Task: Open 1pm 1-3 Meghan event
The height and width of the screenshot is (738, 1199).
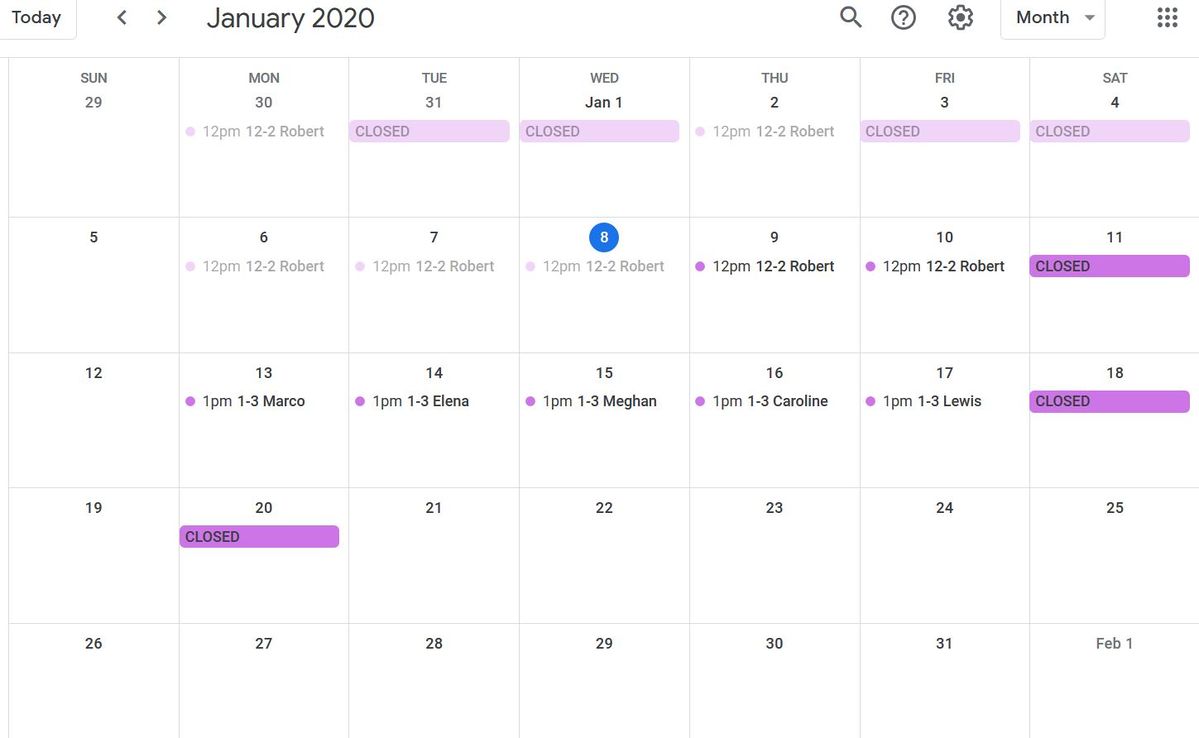Action: 591,402
